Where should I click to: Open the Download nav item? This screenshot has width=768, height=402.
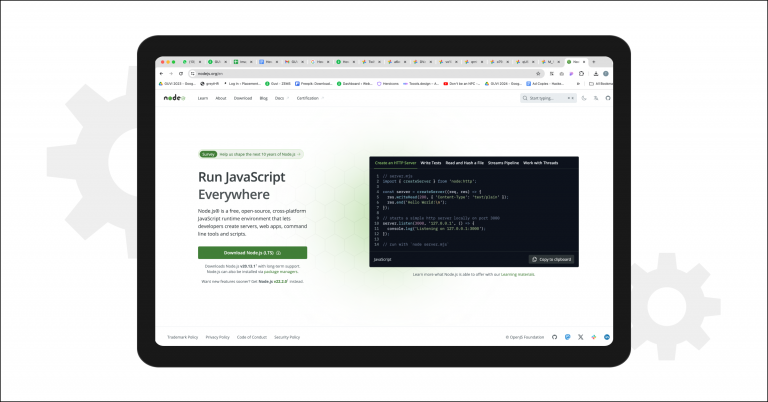[243, 98]
